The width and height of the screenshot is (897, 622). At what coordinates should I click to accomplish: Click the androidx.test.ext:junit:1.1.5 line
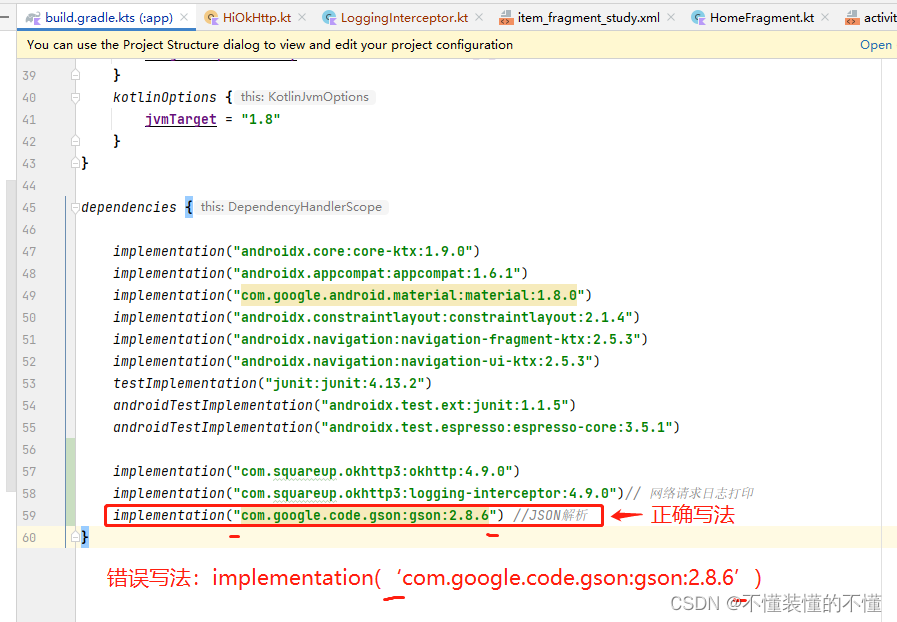(x=344, y=405)
